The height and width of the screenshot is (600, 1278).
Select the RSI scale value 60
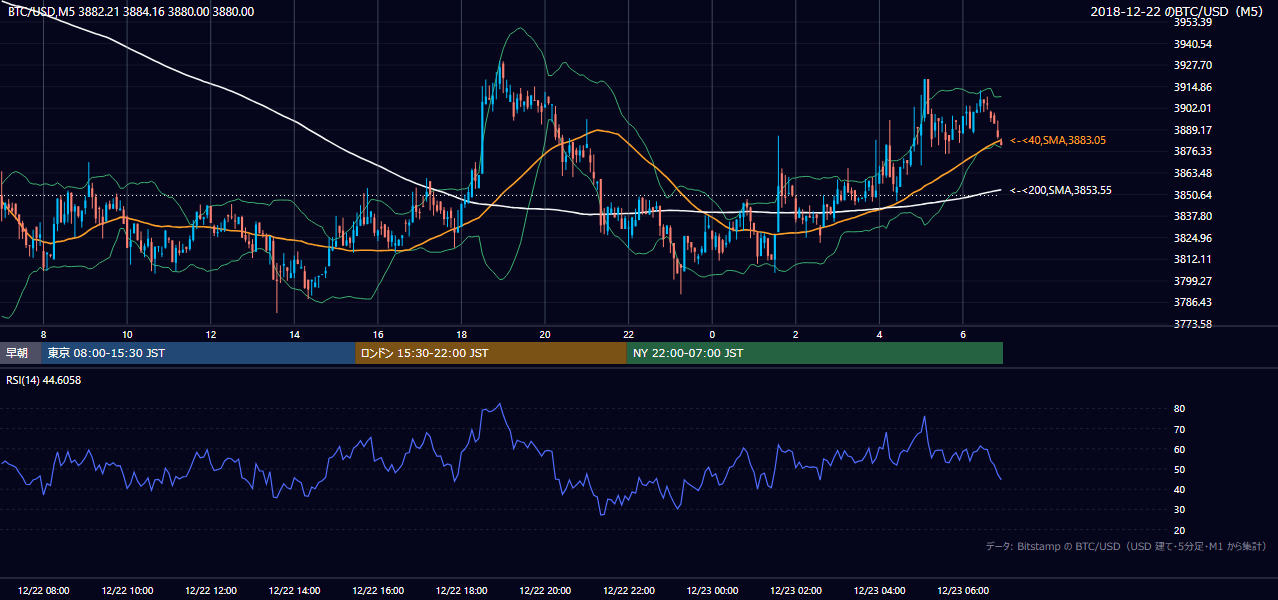[x=1180, y=449]
